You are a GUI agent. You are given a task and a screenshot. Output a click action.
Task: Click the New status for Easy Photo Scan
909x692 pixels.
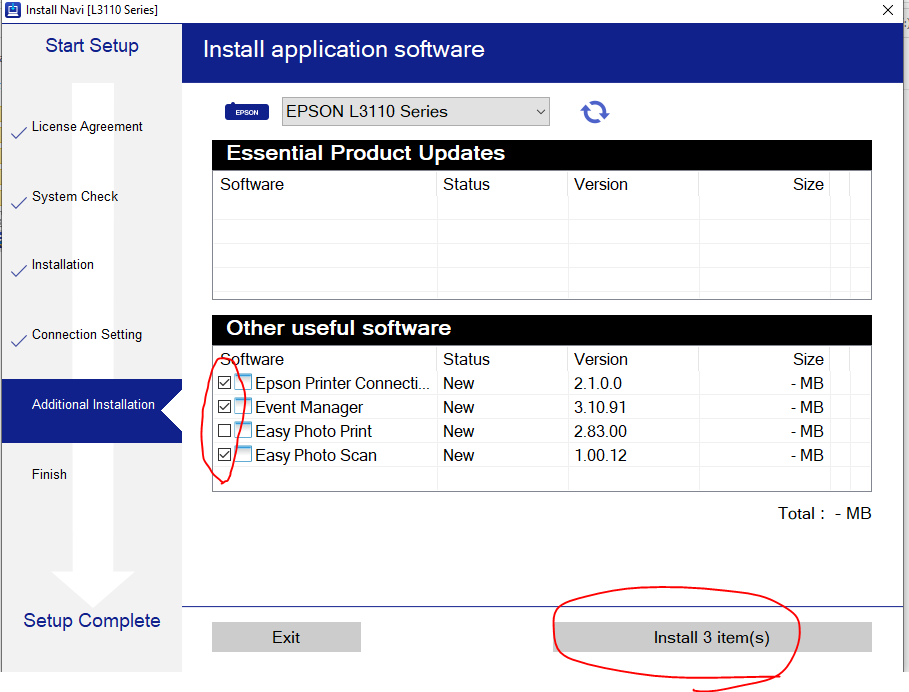pos(459,456)
